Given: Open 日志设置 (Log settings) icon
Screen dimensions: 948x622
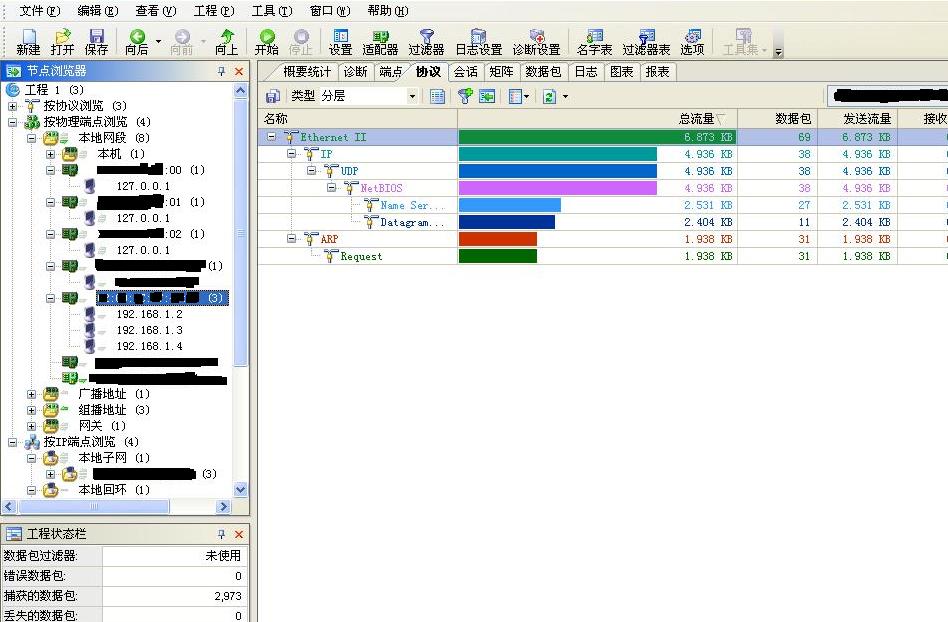Looking at the screenshot, I should [x=478, y=41].
